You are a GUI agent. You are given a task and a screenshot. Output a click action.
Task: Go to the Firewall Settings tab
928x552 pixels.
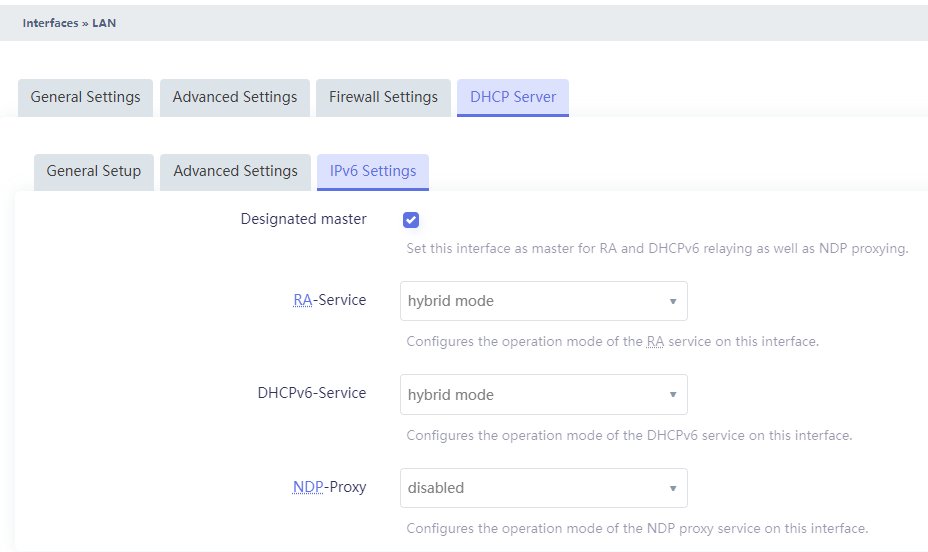[x=384, y=98]
